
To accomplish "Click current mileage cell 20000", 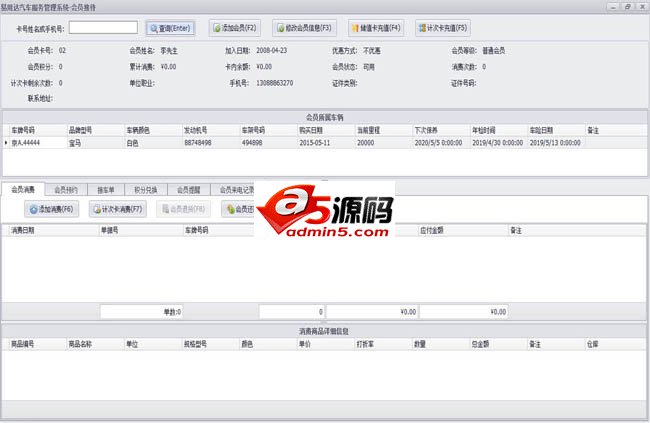I will click(383, 143).
